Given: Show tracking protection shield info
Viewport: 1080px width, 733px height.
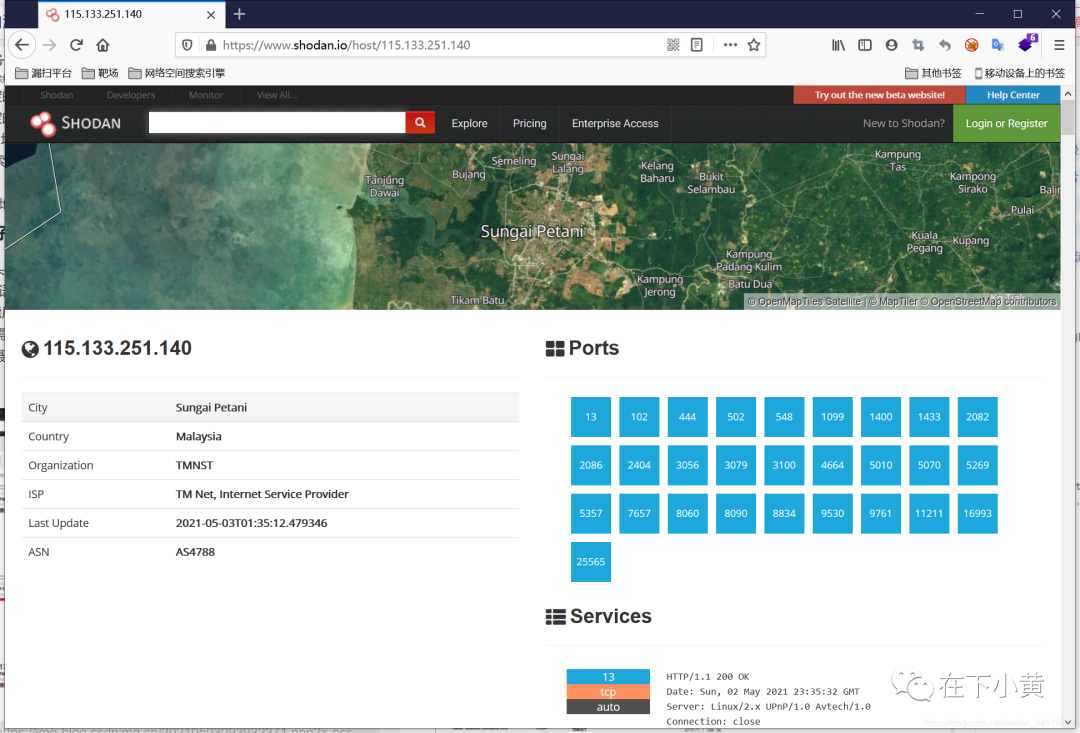Looking at the screenshot, I should (x=187, y=45).
